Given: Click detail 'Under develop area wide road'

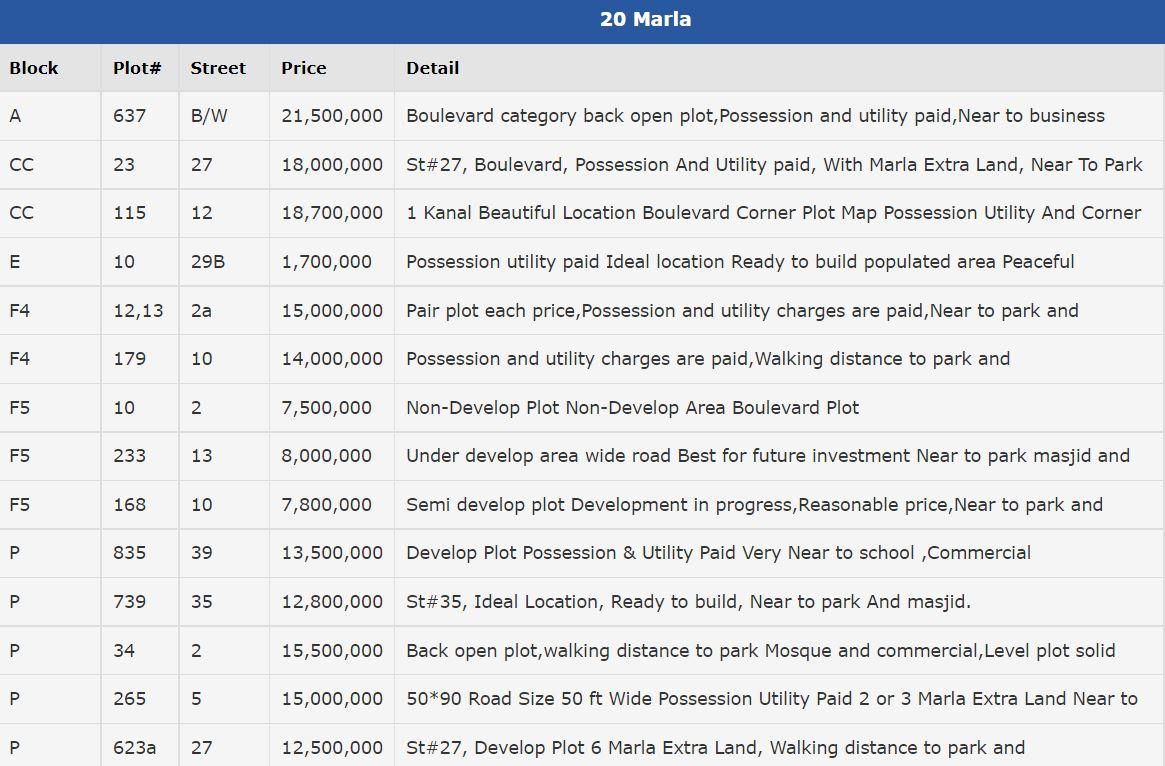Looking at the screenshot, I should (768, 456).
